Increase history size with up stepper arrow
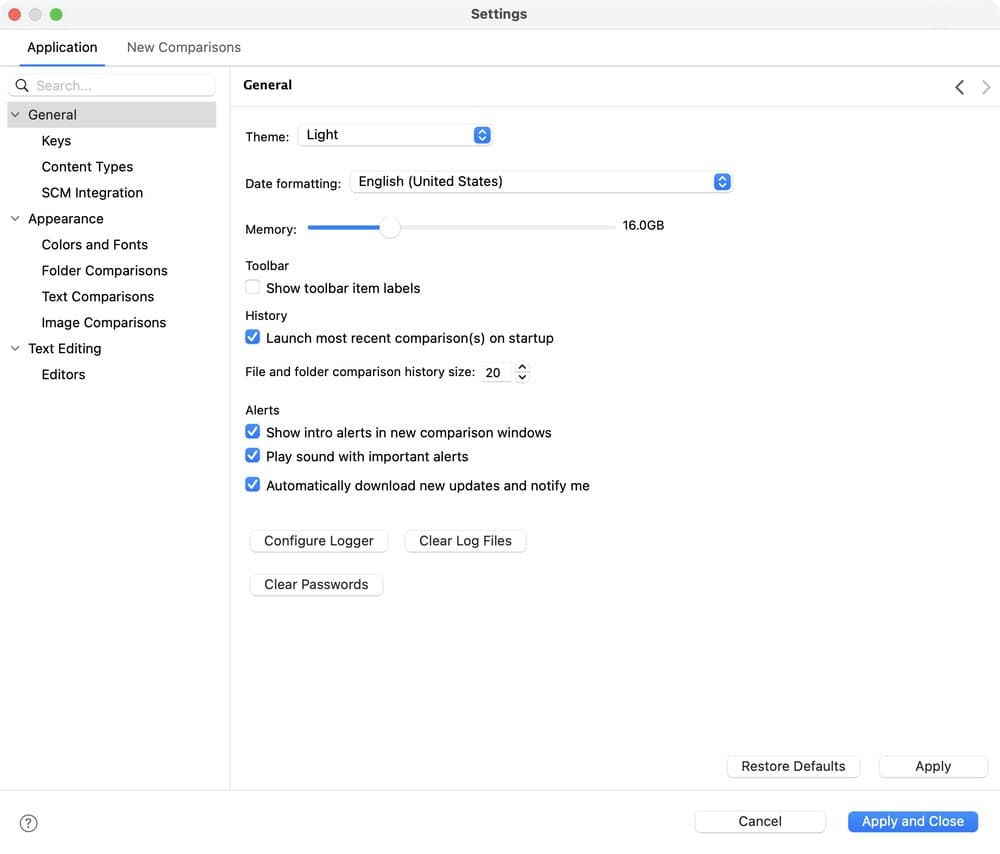The height and width of the screenshot is (854, 1000). pyautogui.click(x=522, y=367)
